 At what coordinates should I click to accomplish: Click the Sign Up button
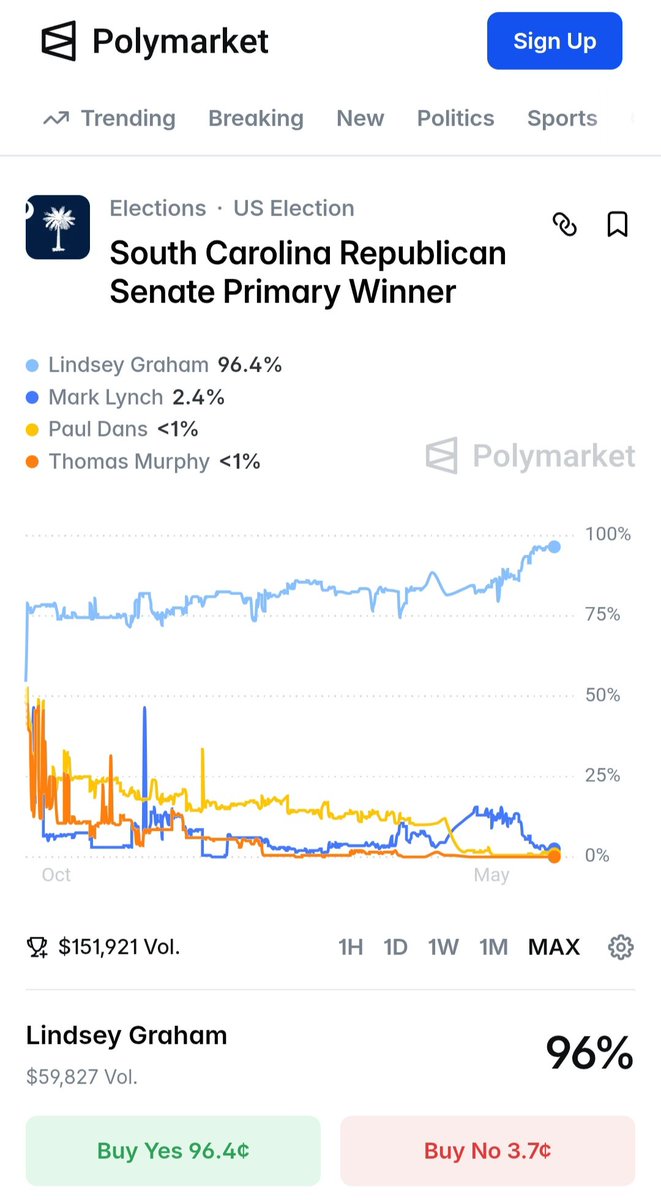tap(555, 41)
